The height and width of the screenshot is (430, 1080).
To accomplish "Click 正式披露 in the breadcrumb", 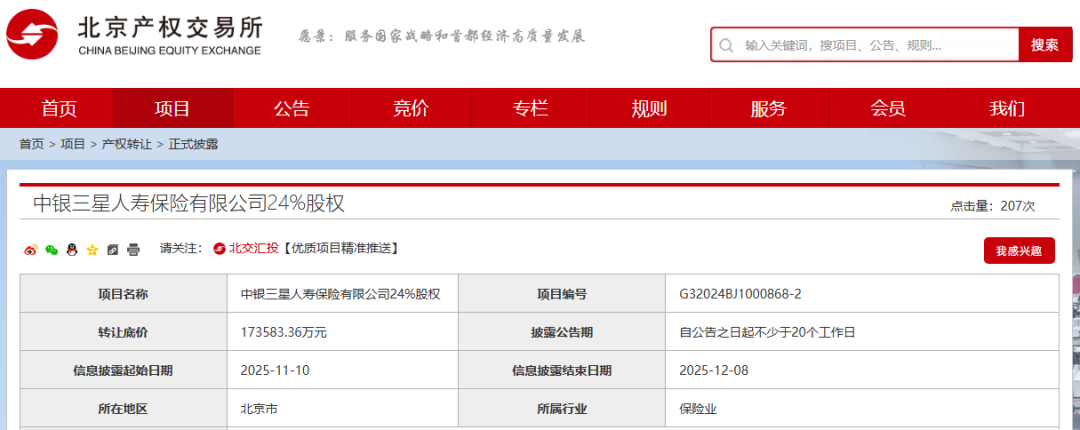I will tap(194, 144).
